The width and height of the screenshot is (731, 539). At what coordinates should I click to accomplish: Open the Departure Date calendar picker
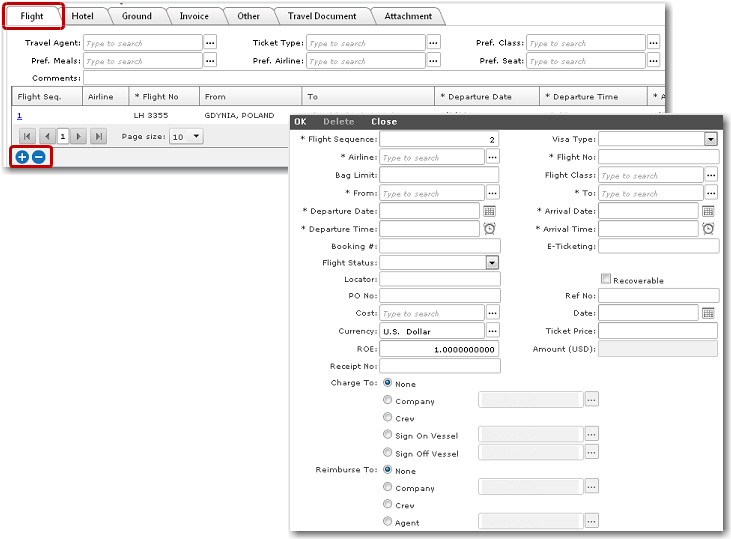pos(489,211)
